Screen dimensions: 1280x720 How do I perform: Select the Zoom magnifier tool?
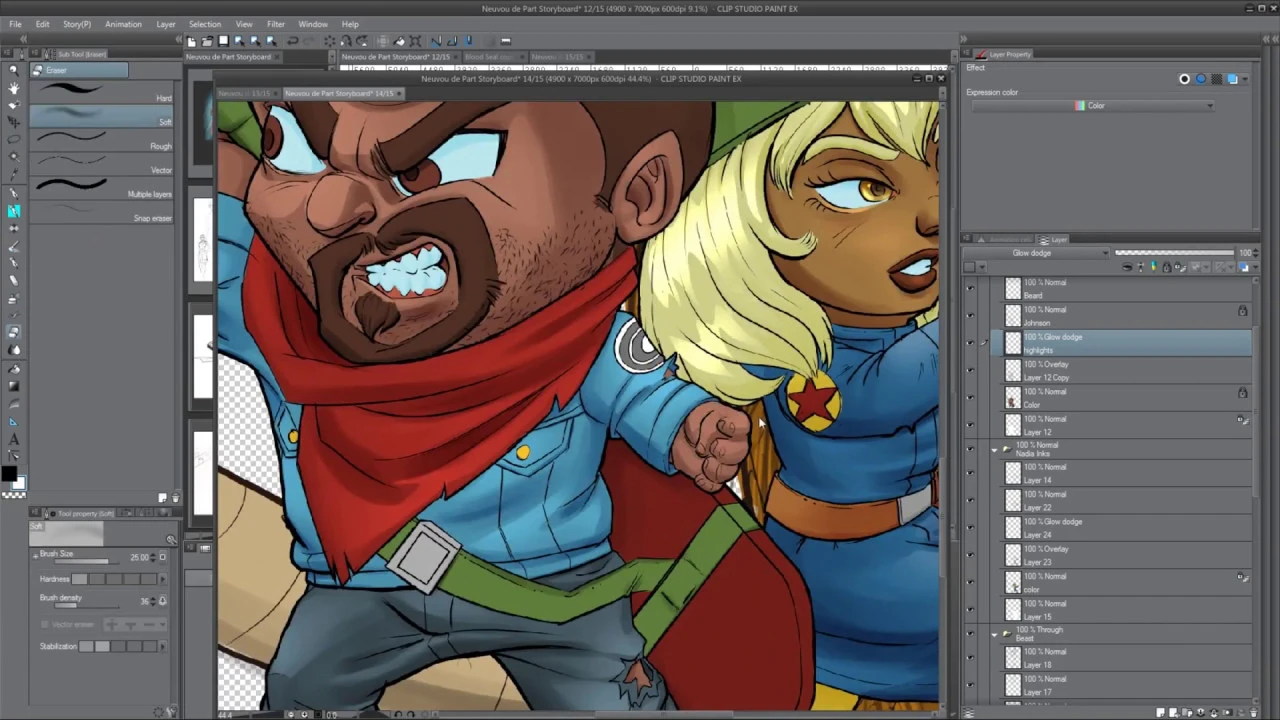(x=13, y=70)
